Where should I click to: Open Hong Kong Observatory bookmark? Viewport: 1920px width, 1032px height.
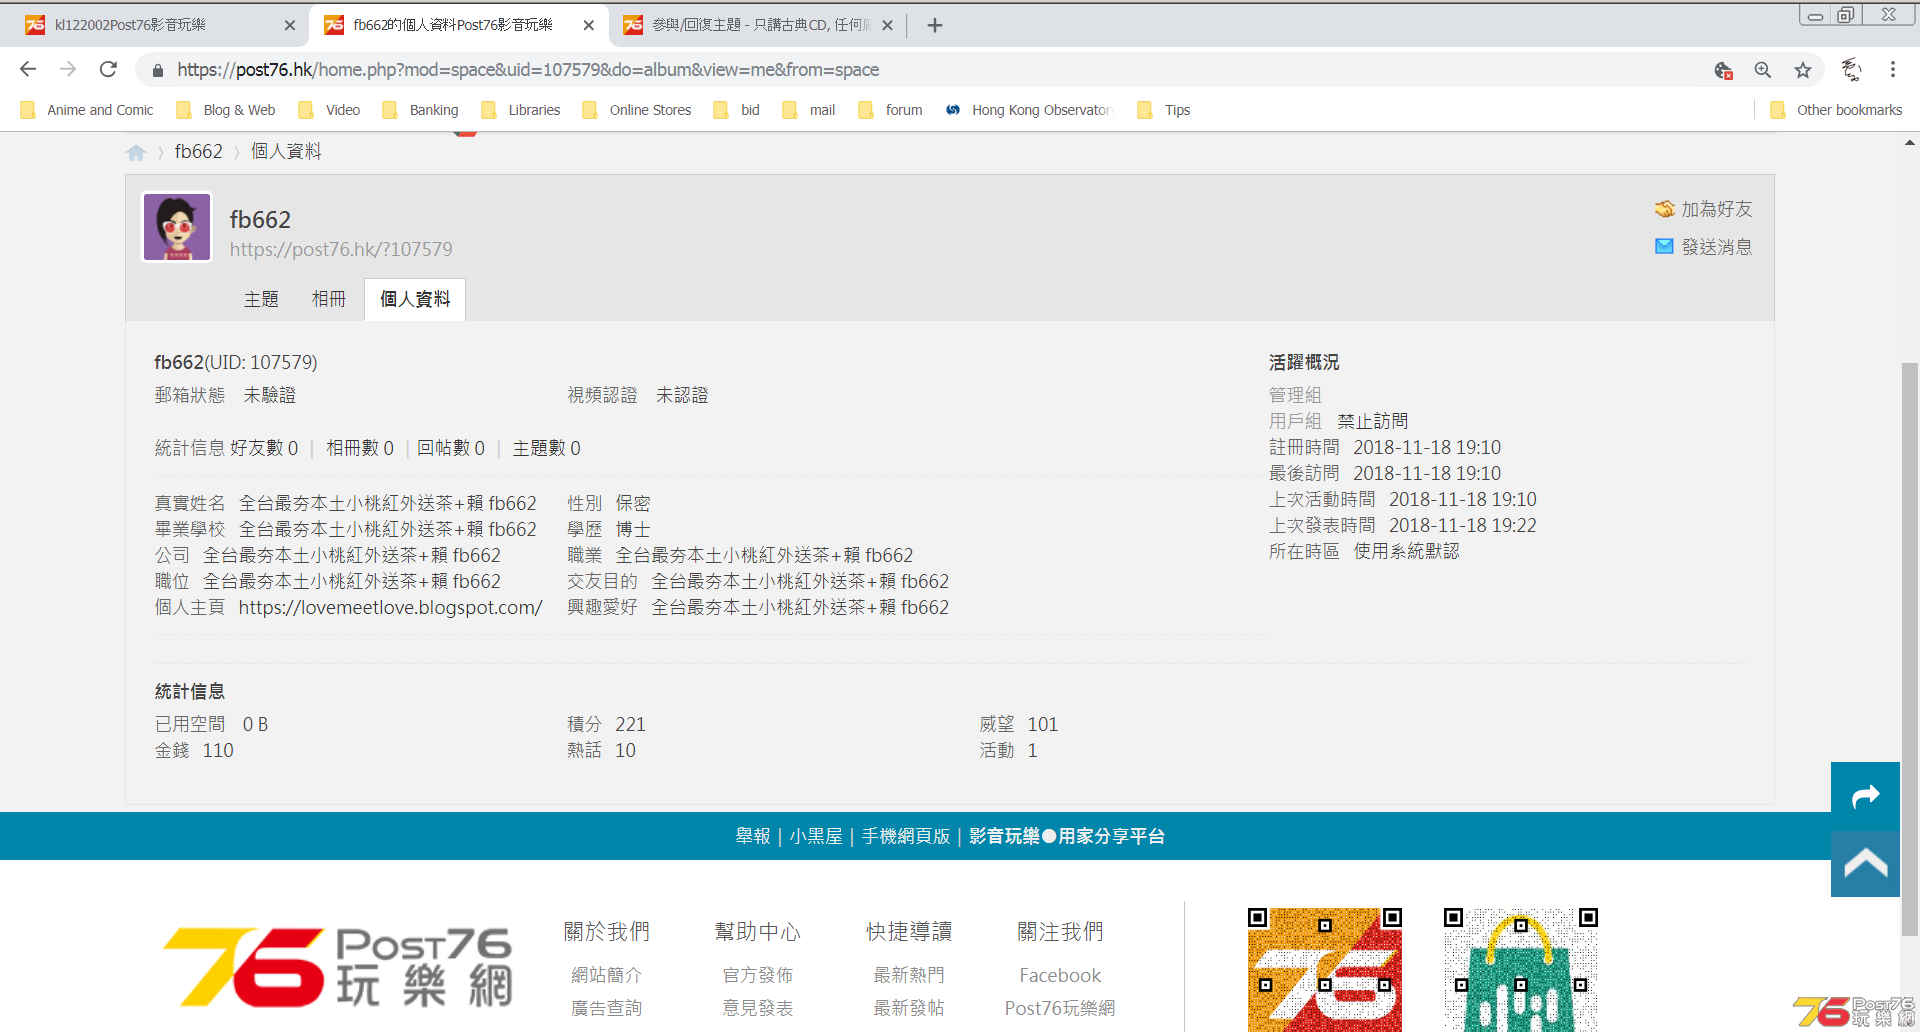pyautogui.click(x=1028, y=110)
